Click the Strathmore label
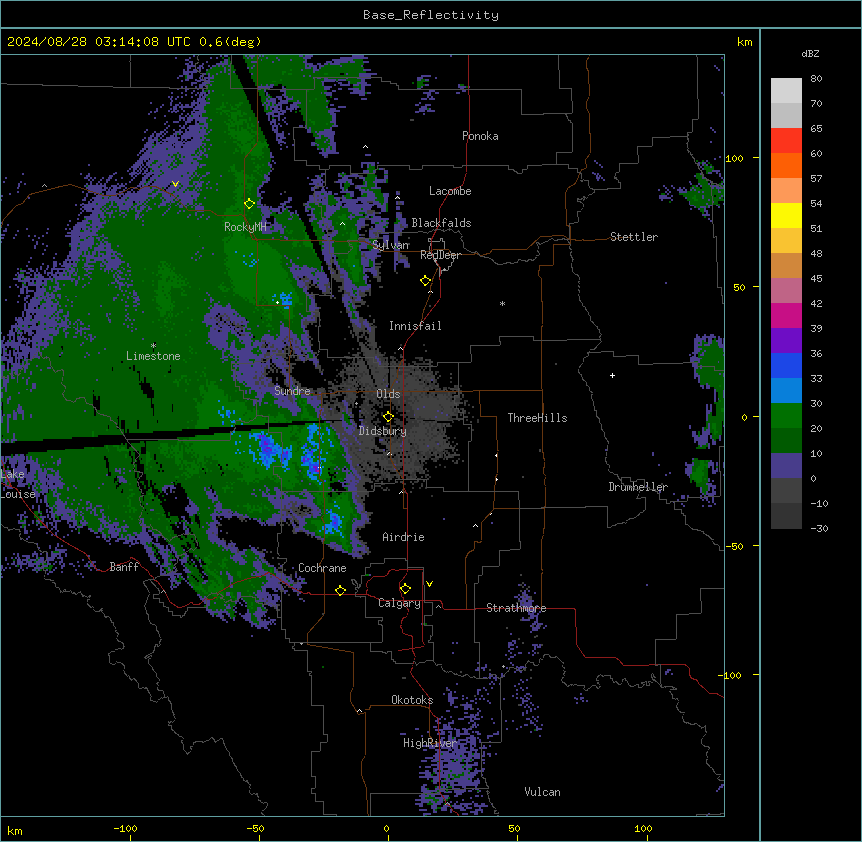This screenshot has height=842, width=862. (x=516, y=608)
